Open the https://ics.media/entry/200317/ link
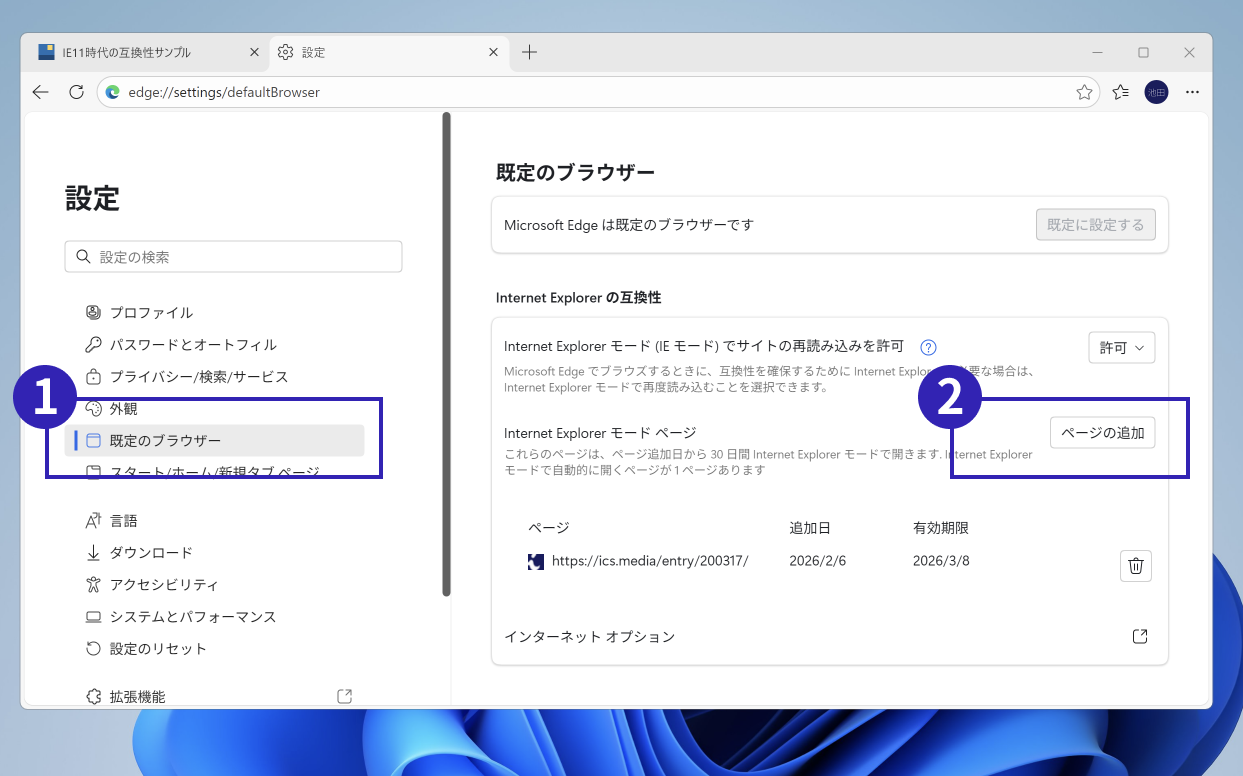 coord(649,561)
